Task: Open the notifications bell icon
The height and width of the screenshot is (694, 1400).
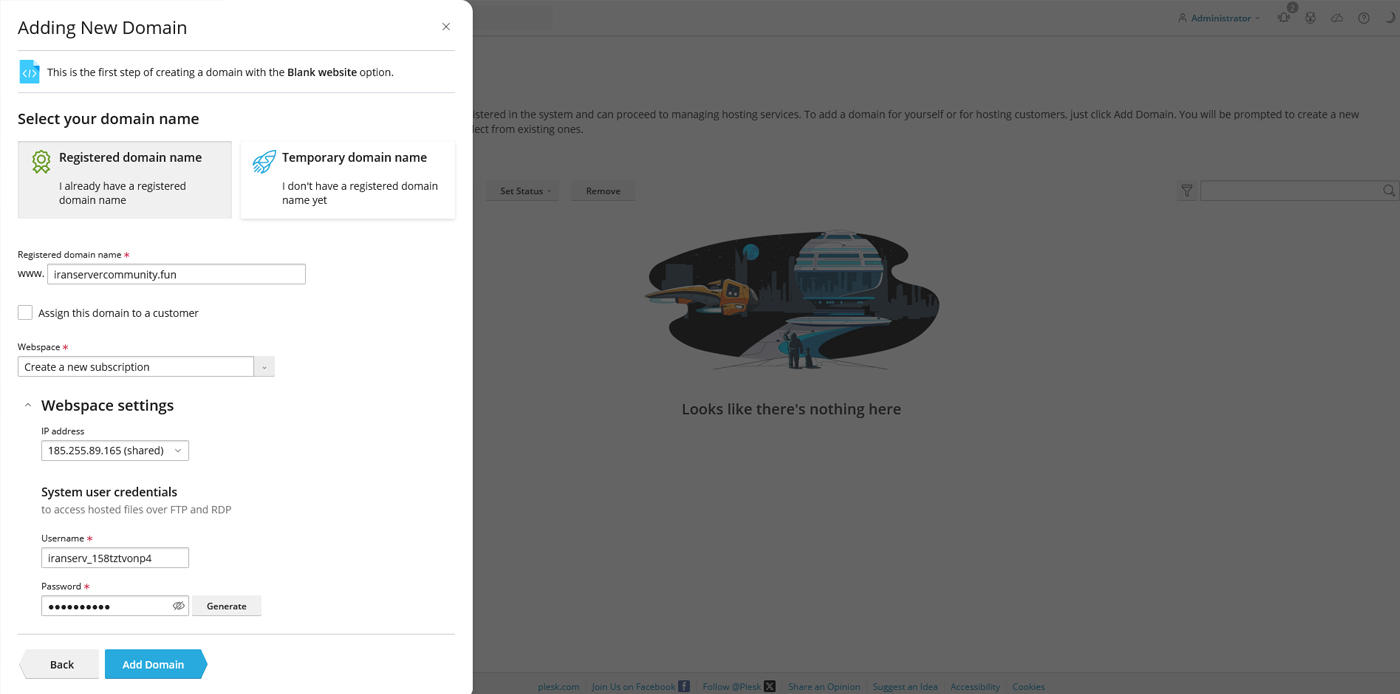Action: [x=1283, y=18]
